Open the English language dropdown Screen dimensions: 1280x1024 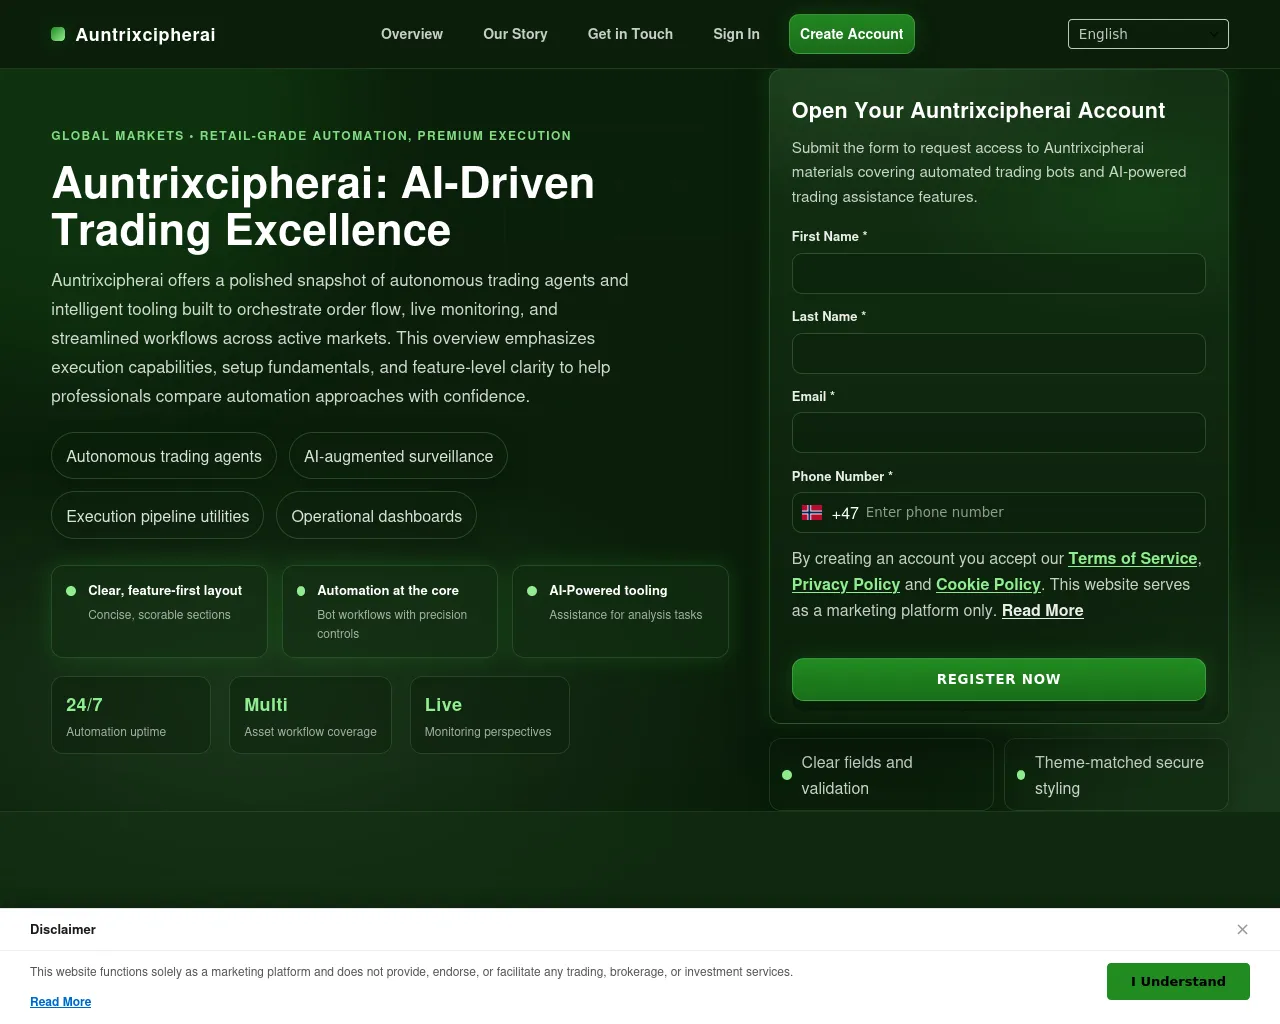1148,34
